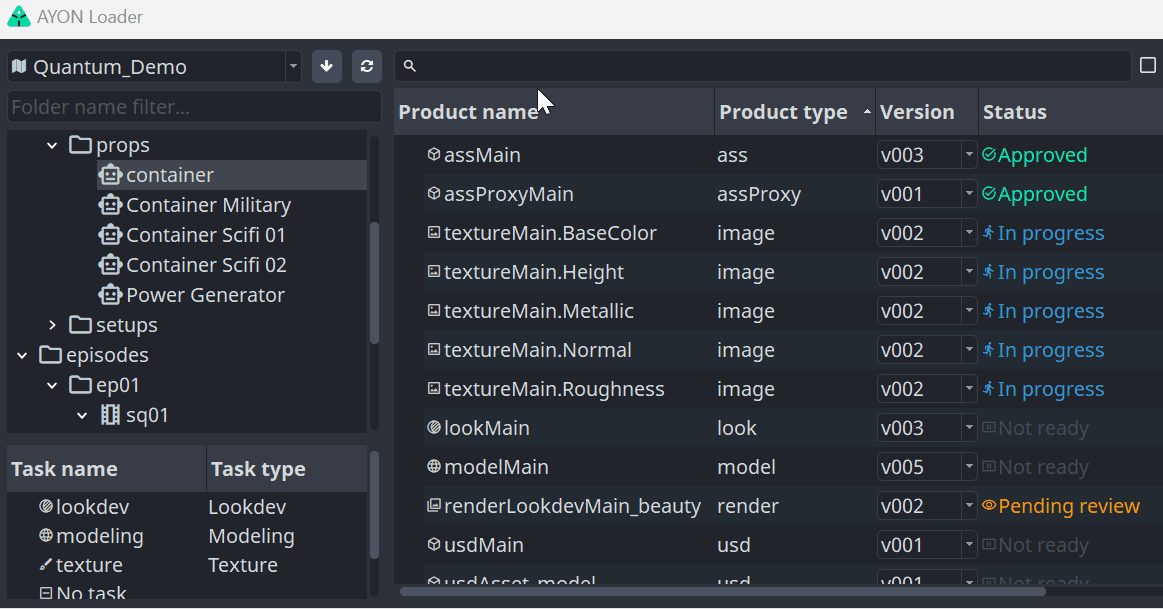
Task: Click the lookMain product icon
Action: pos(434,427)
